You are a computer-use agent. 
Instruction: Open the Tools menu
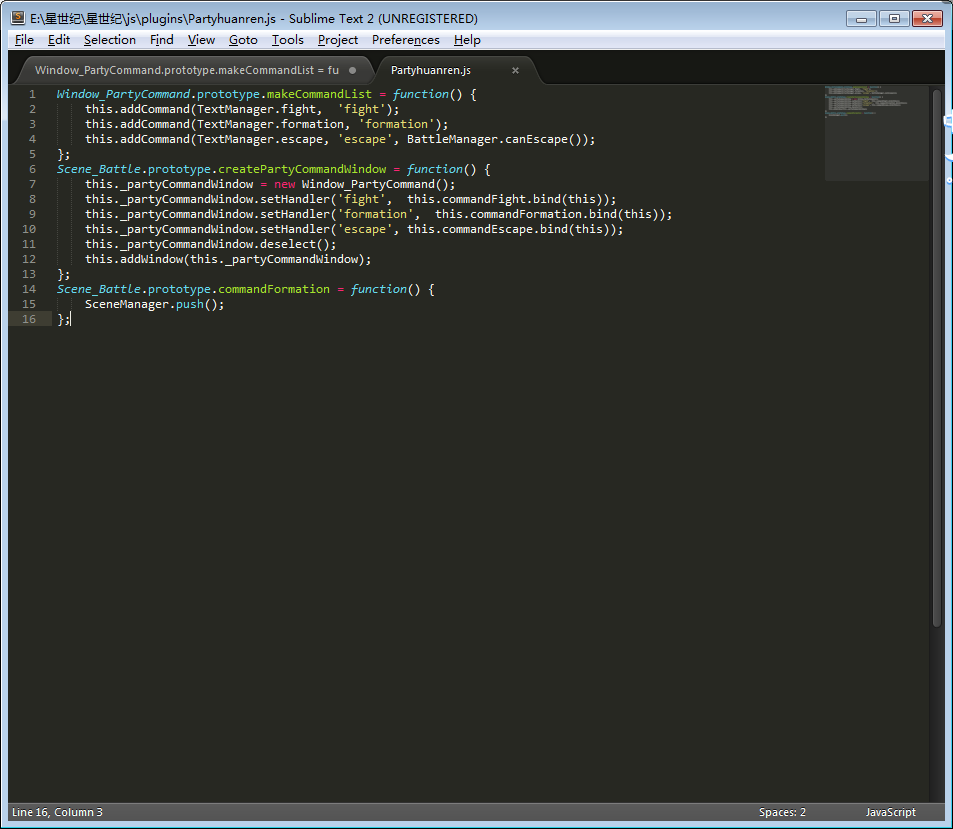287,40
